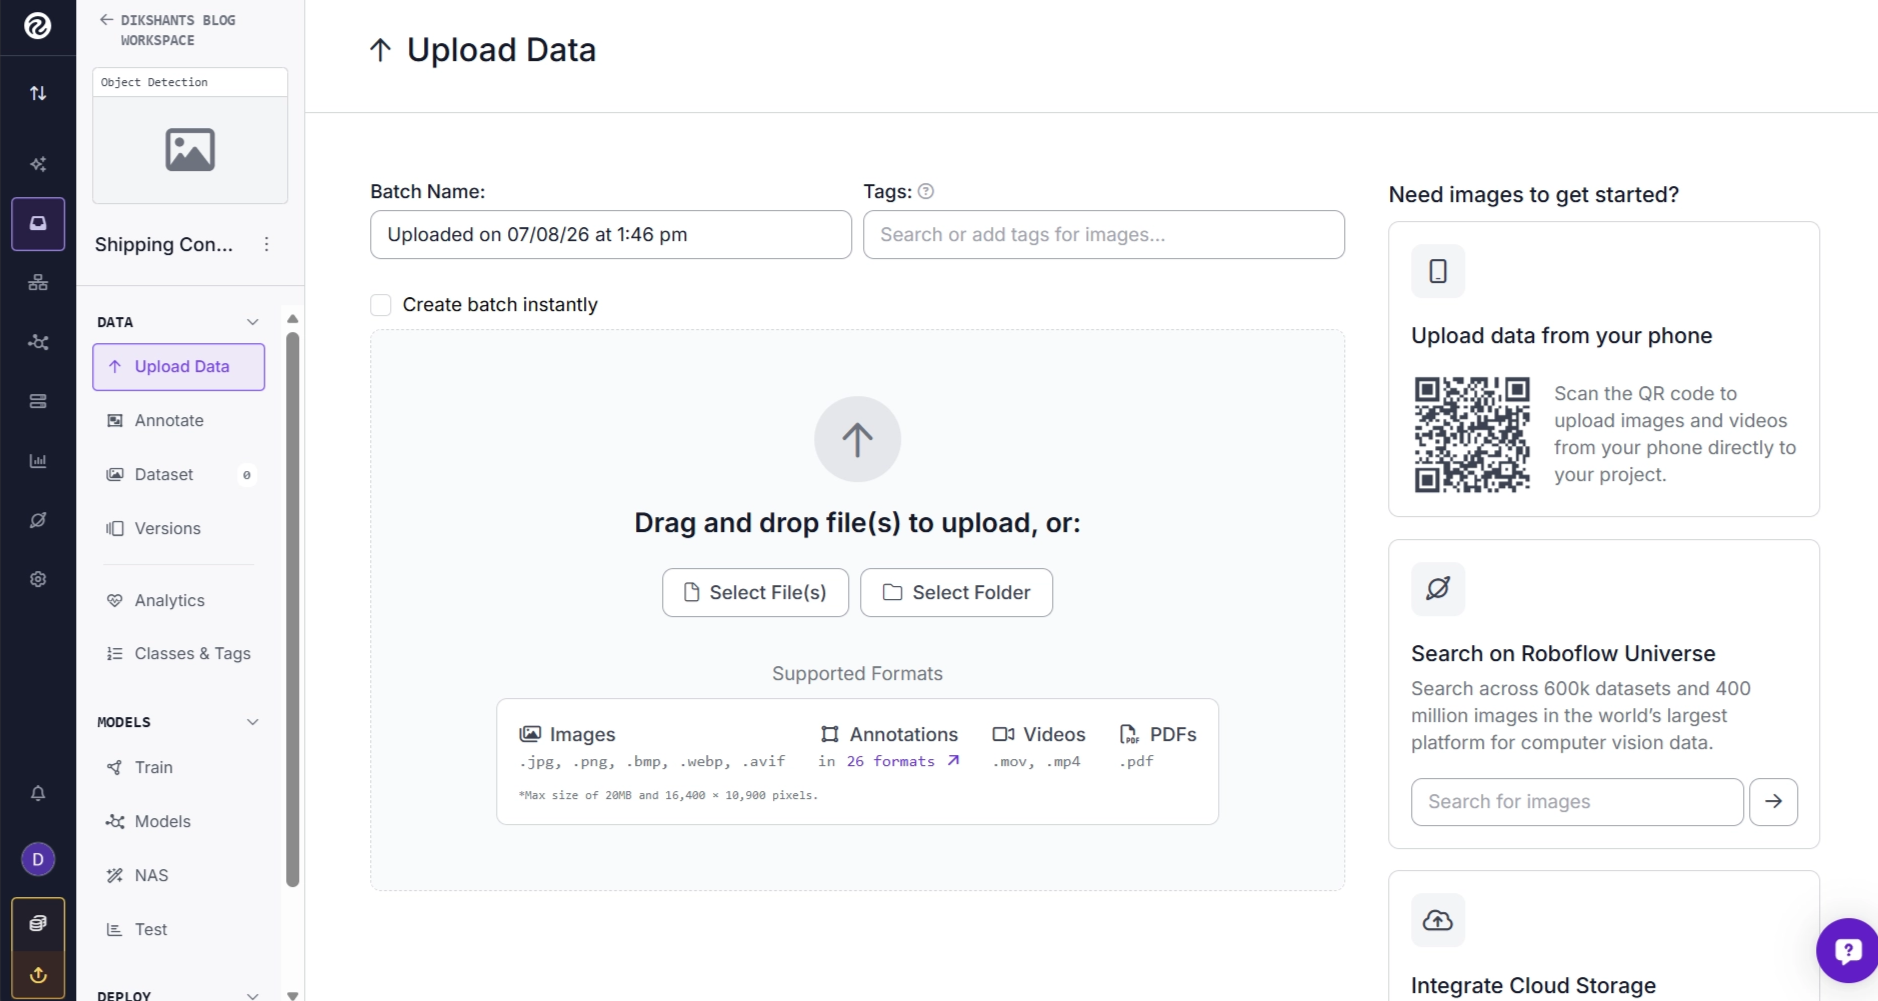Click the Batch Name input field

point(611,235)
